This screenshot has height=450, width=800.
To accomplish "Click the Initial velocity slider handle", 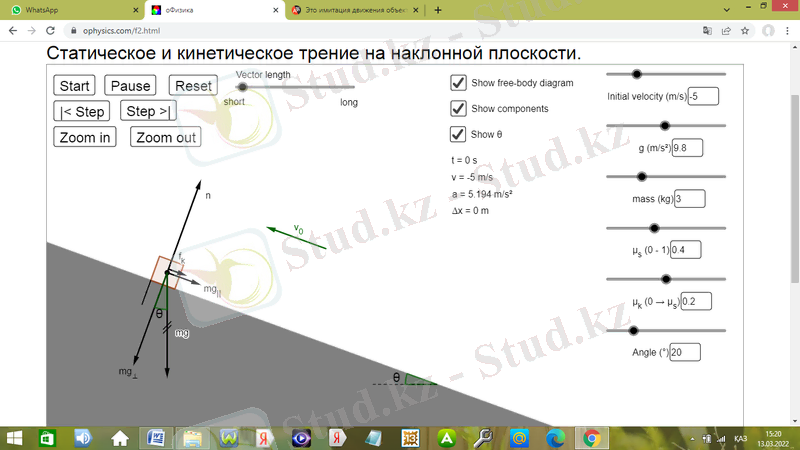I will coord(636,74).
